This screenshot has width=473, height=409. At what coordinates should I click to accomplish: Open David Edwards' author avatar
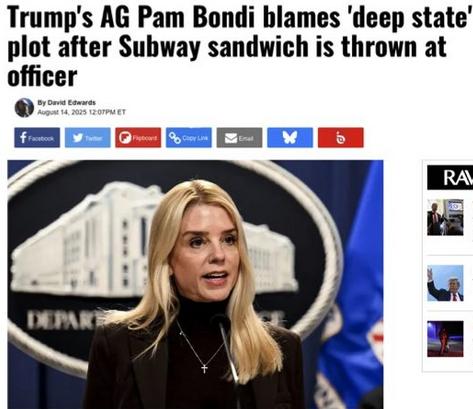(24, 108)
